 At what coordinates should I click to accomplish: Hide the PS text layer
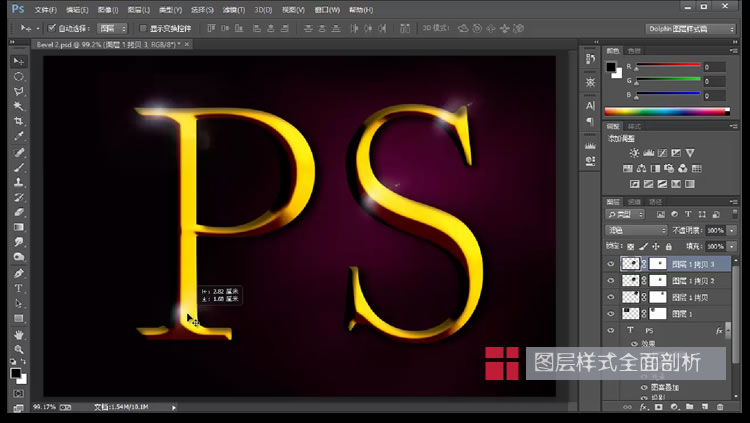click(x=611, y=330)
